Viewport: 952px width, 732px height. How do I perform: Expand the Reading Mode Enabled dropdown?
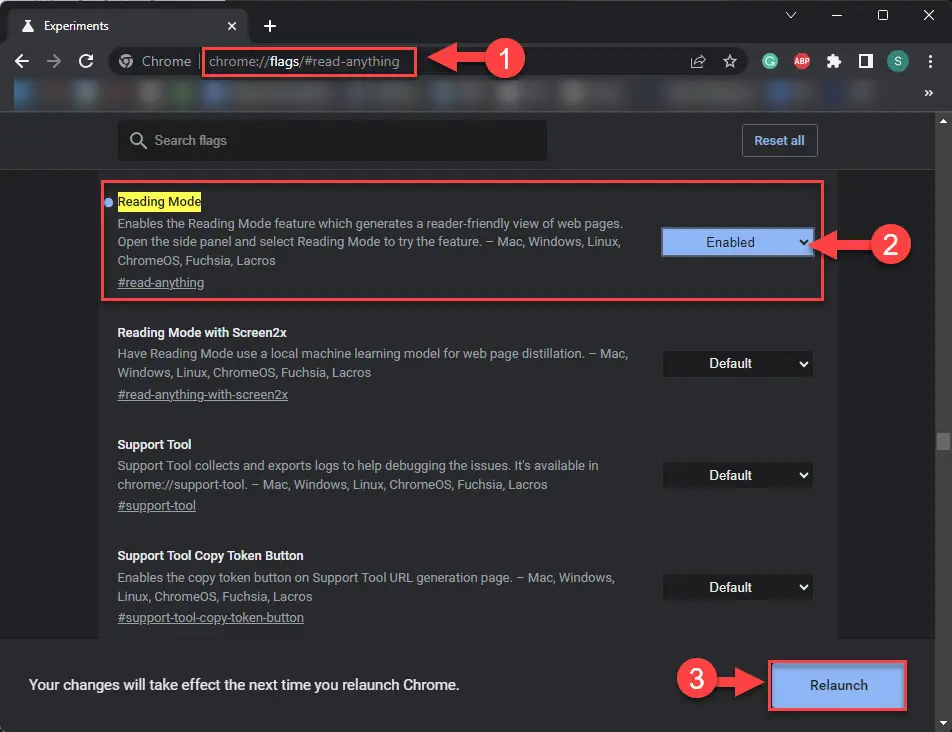pos(737,242)
